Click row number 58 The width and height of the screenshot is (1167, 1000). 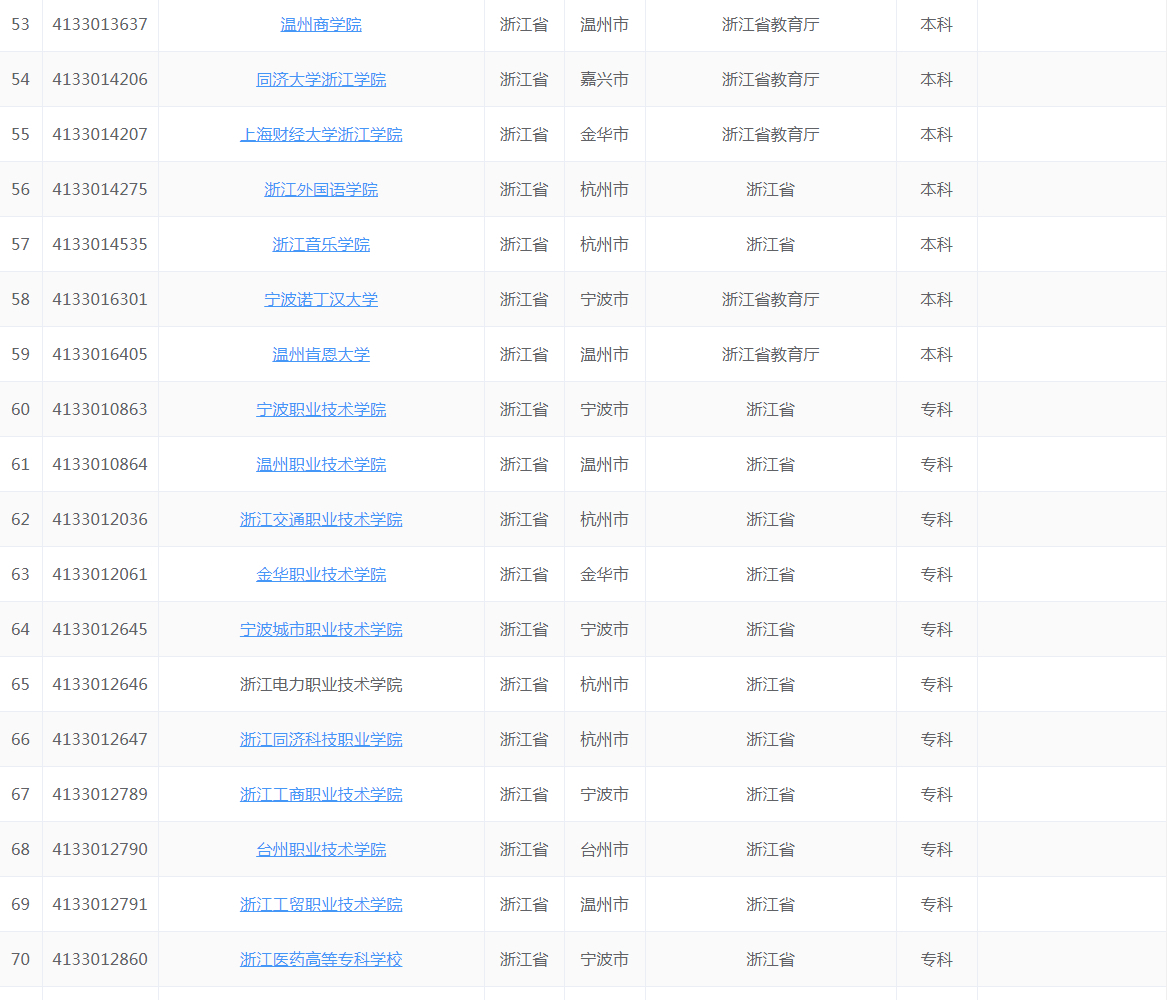(x=21, y=300)
